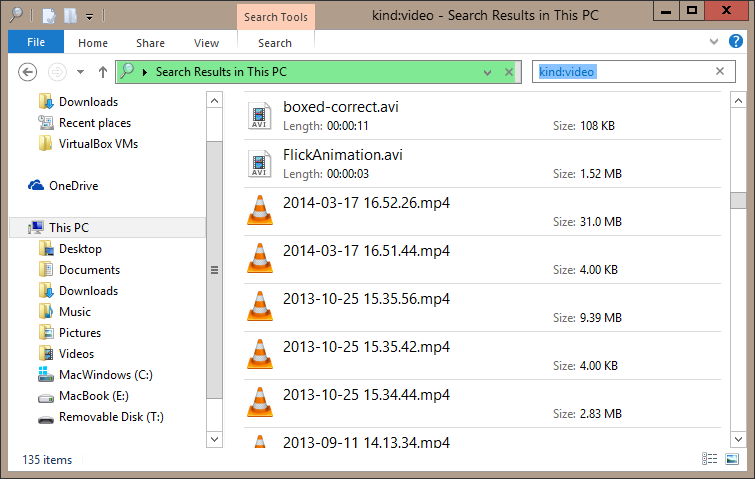This screenshot has height=479, width=755.
Task: Select 2013-10-25 15.35.42.mp4 file
Action: 482,356
